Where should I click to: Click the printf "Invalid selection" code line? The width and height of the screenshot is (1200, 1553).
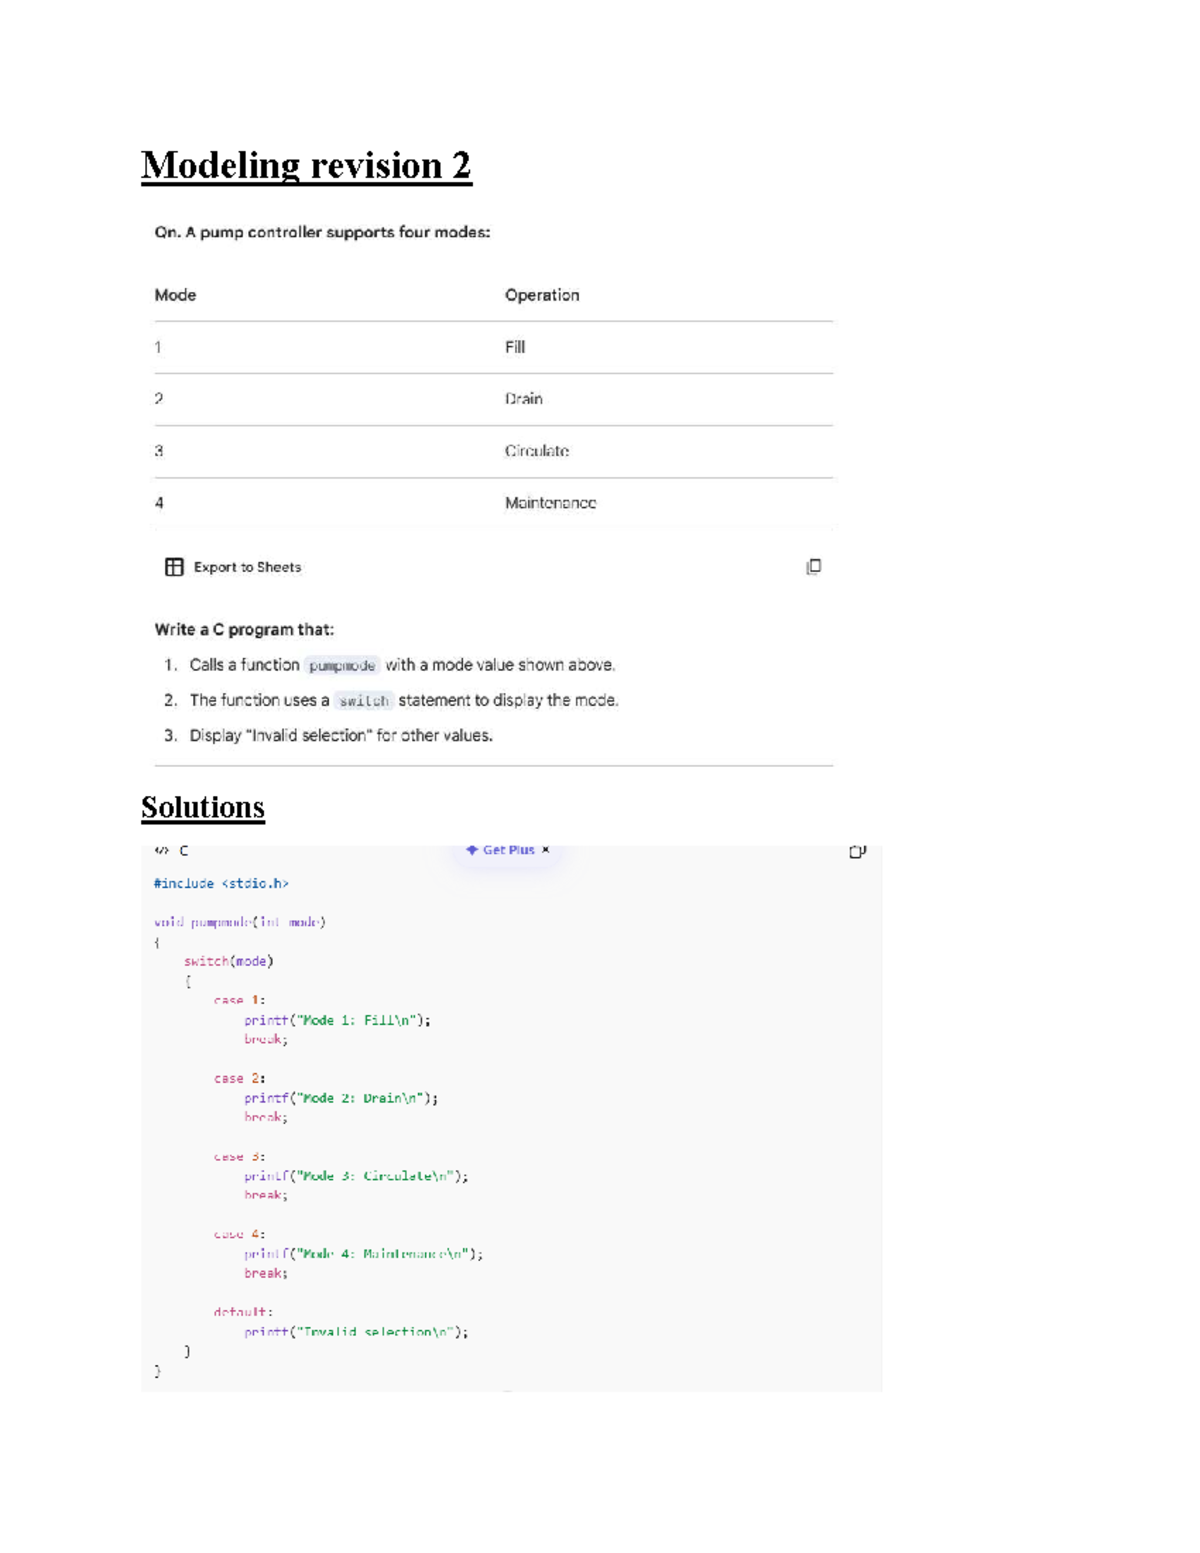pos(356,1332)
